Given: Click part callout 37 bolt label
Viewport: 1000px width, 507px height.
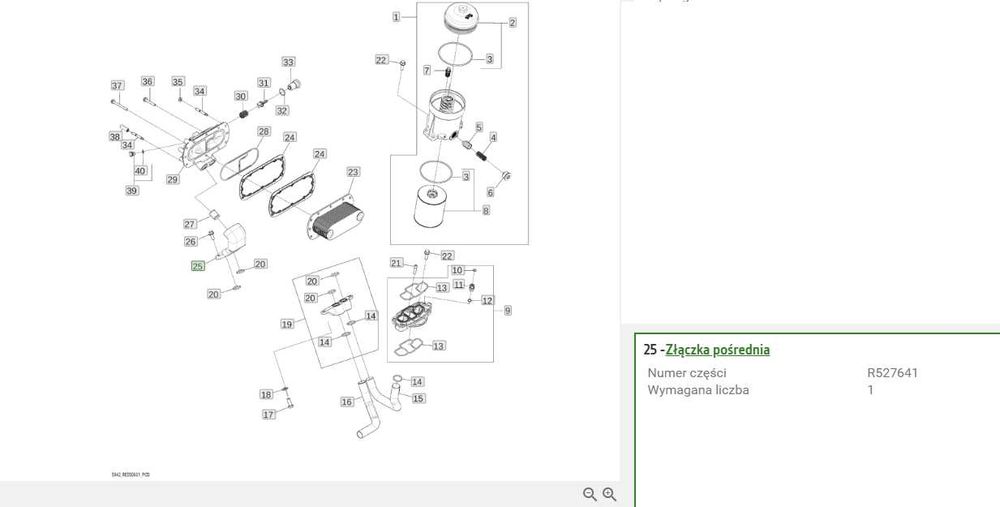Looking at the screenshot, I should coord(117,85).
